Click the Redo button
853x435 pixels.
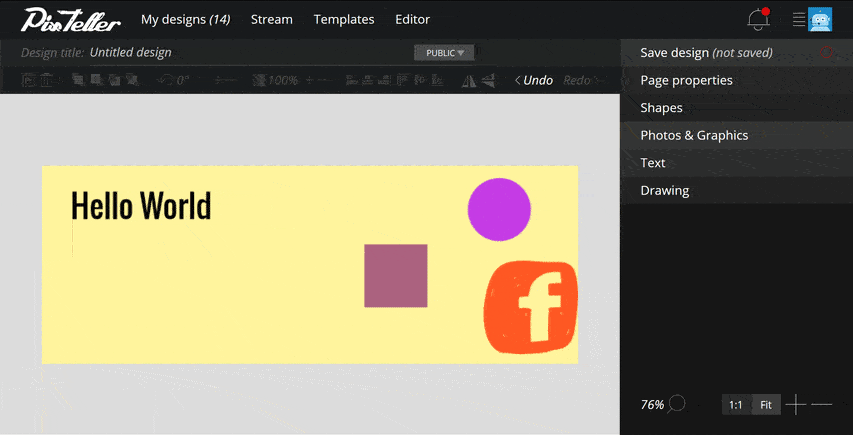tap(583, 80)
